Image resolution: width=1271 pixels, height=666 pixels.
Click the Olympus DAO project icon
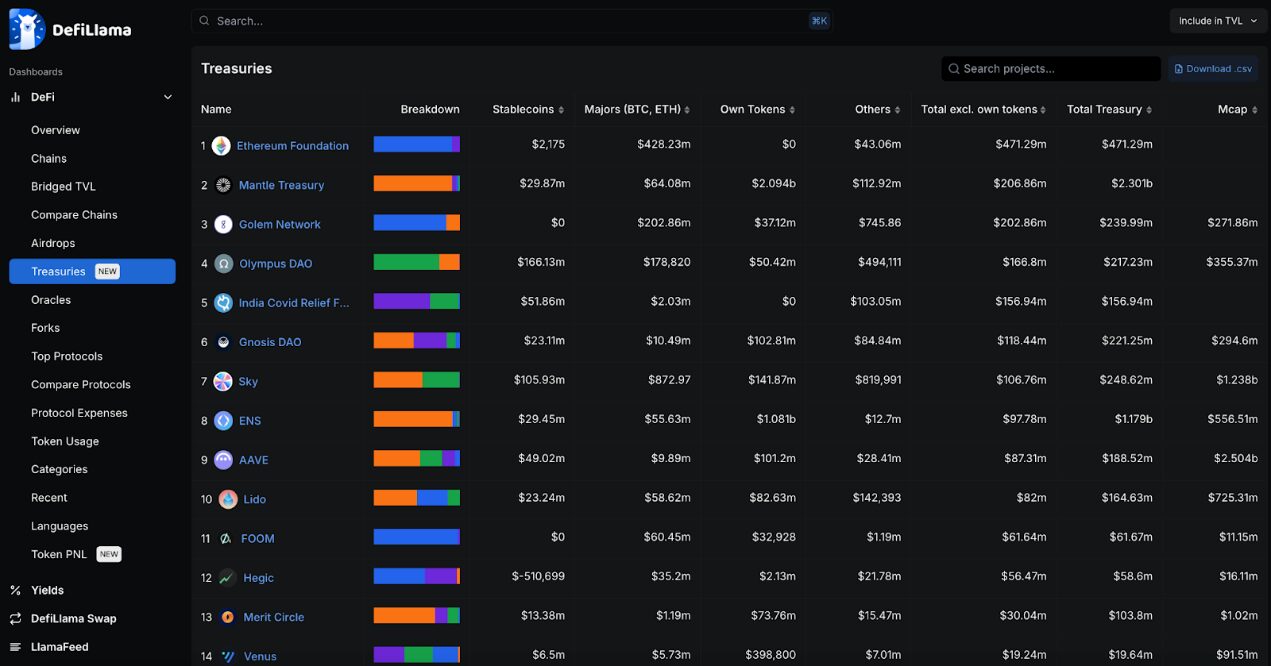point(223,264)
